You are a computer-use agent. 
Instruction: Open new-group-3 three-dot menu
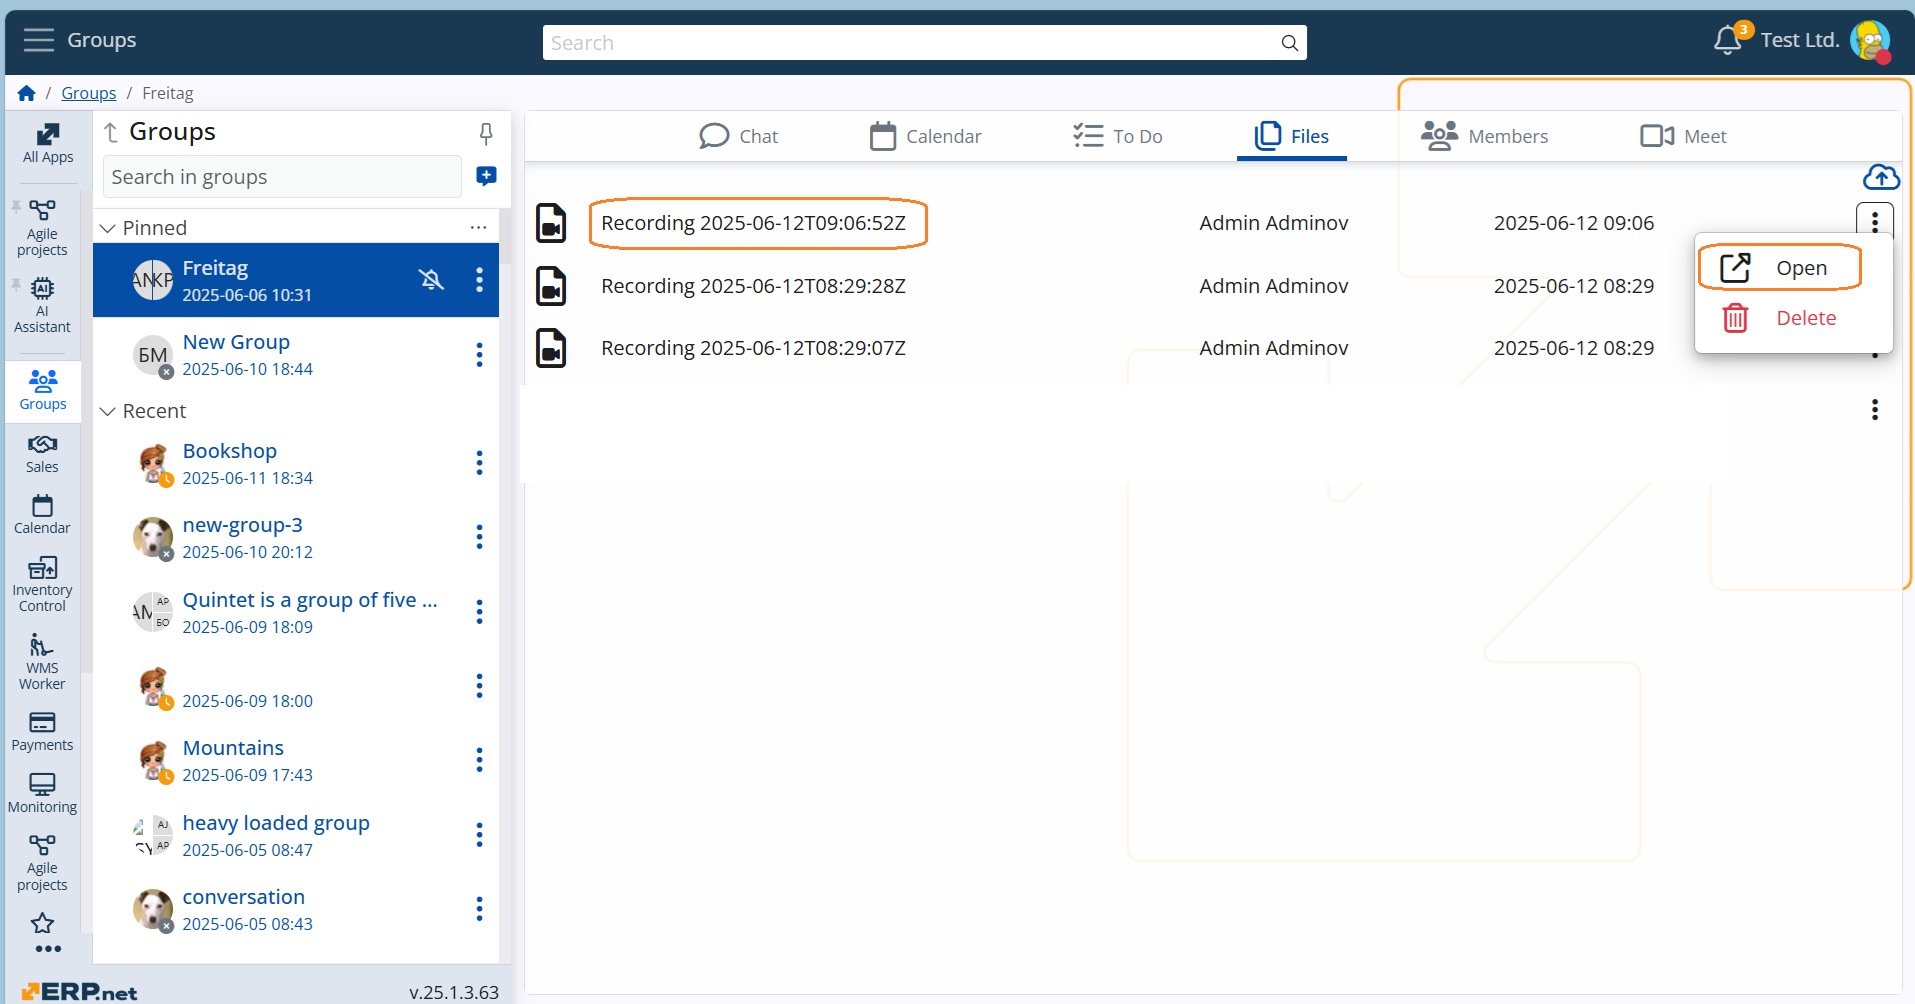[479, 537]
